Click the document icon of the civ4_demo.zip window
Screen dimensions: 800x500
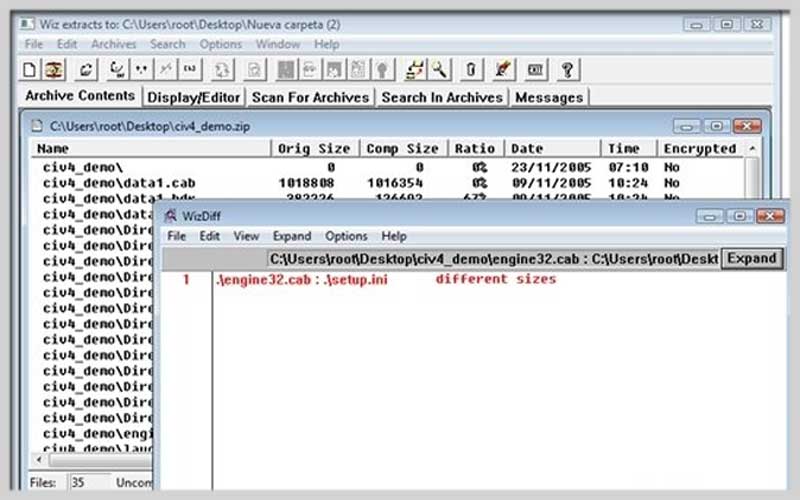pos(37,126)
